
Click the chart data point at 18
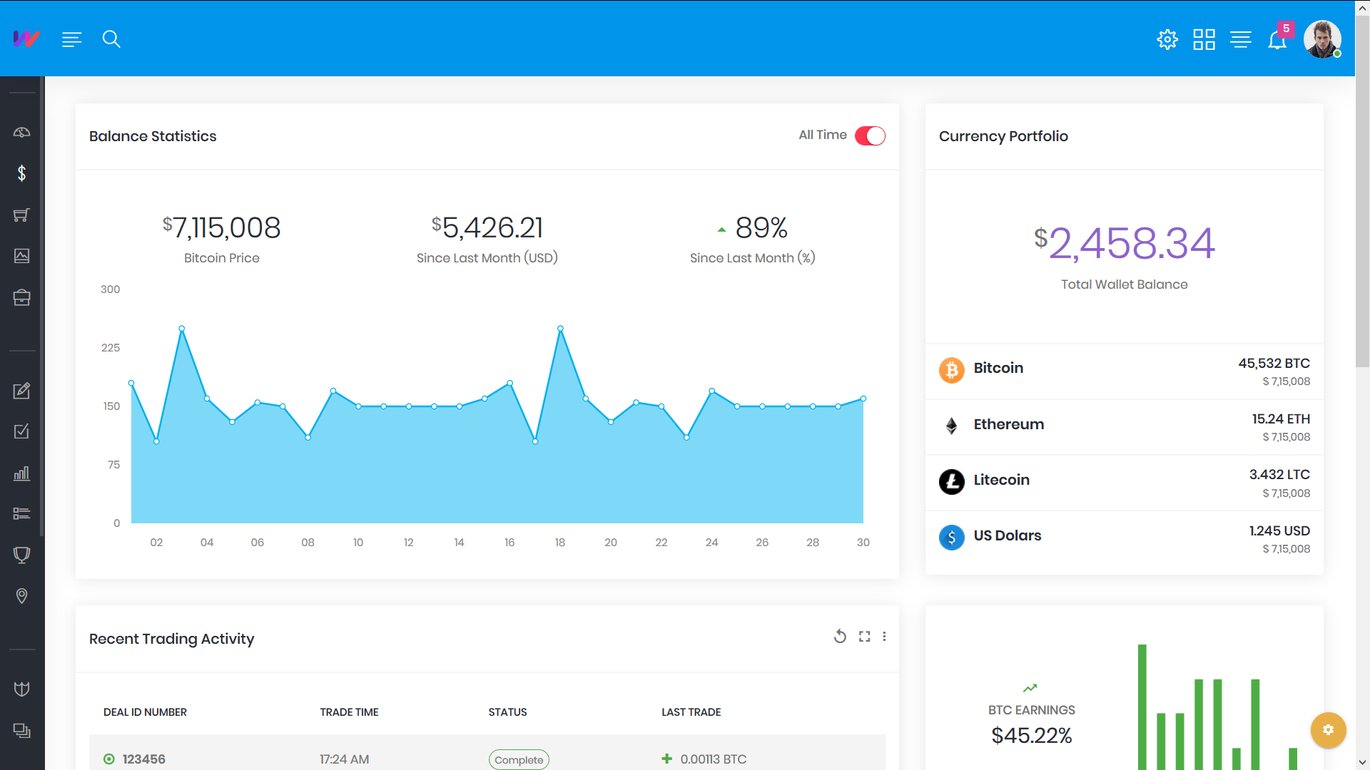560,328
